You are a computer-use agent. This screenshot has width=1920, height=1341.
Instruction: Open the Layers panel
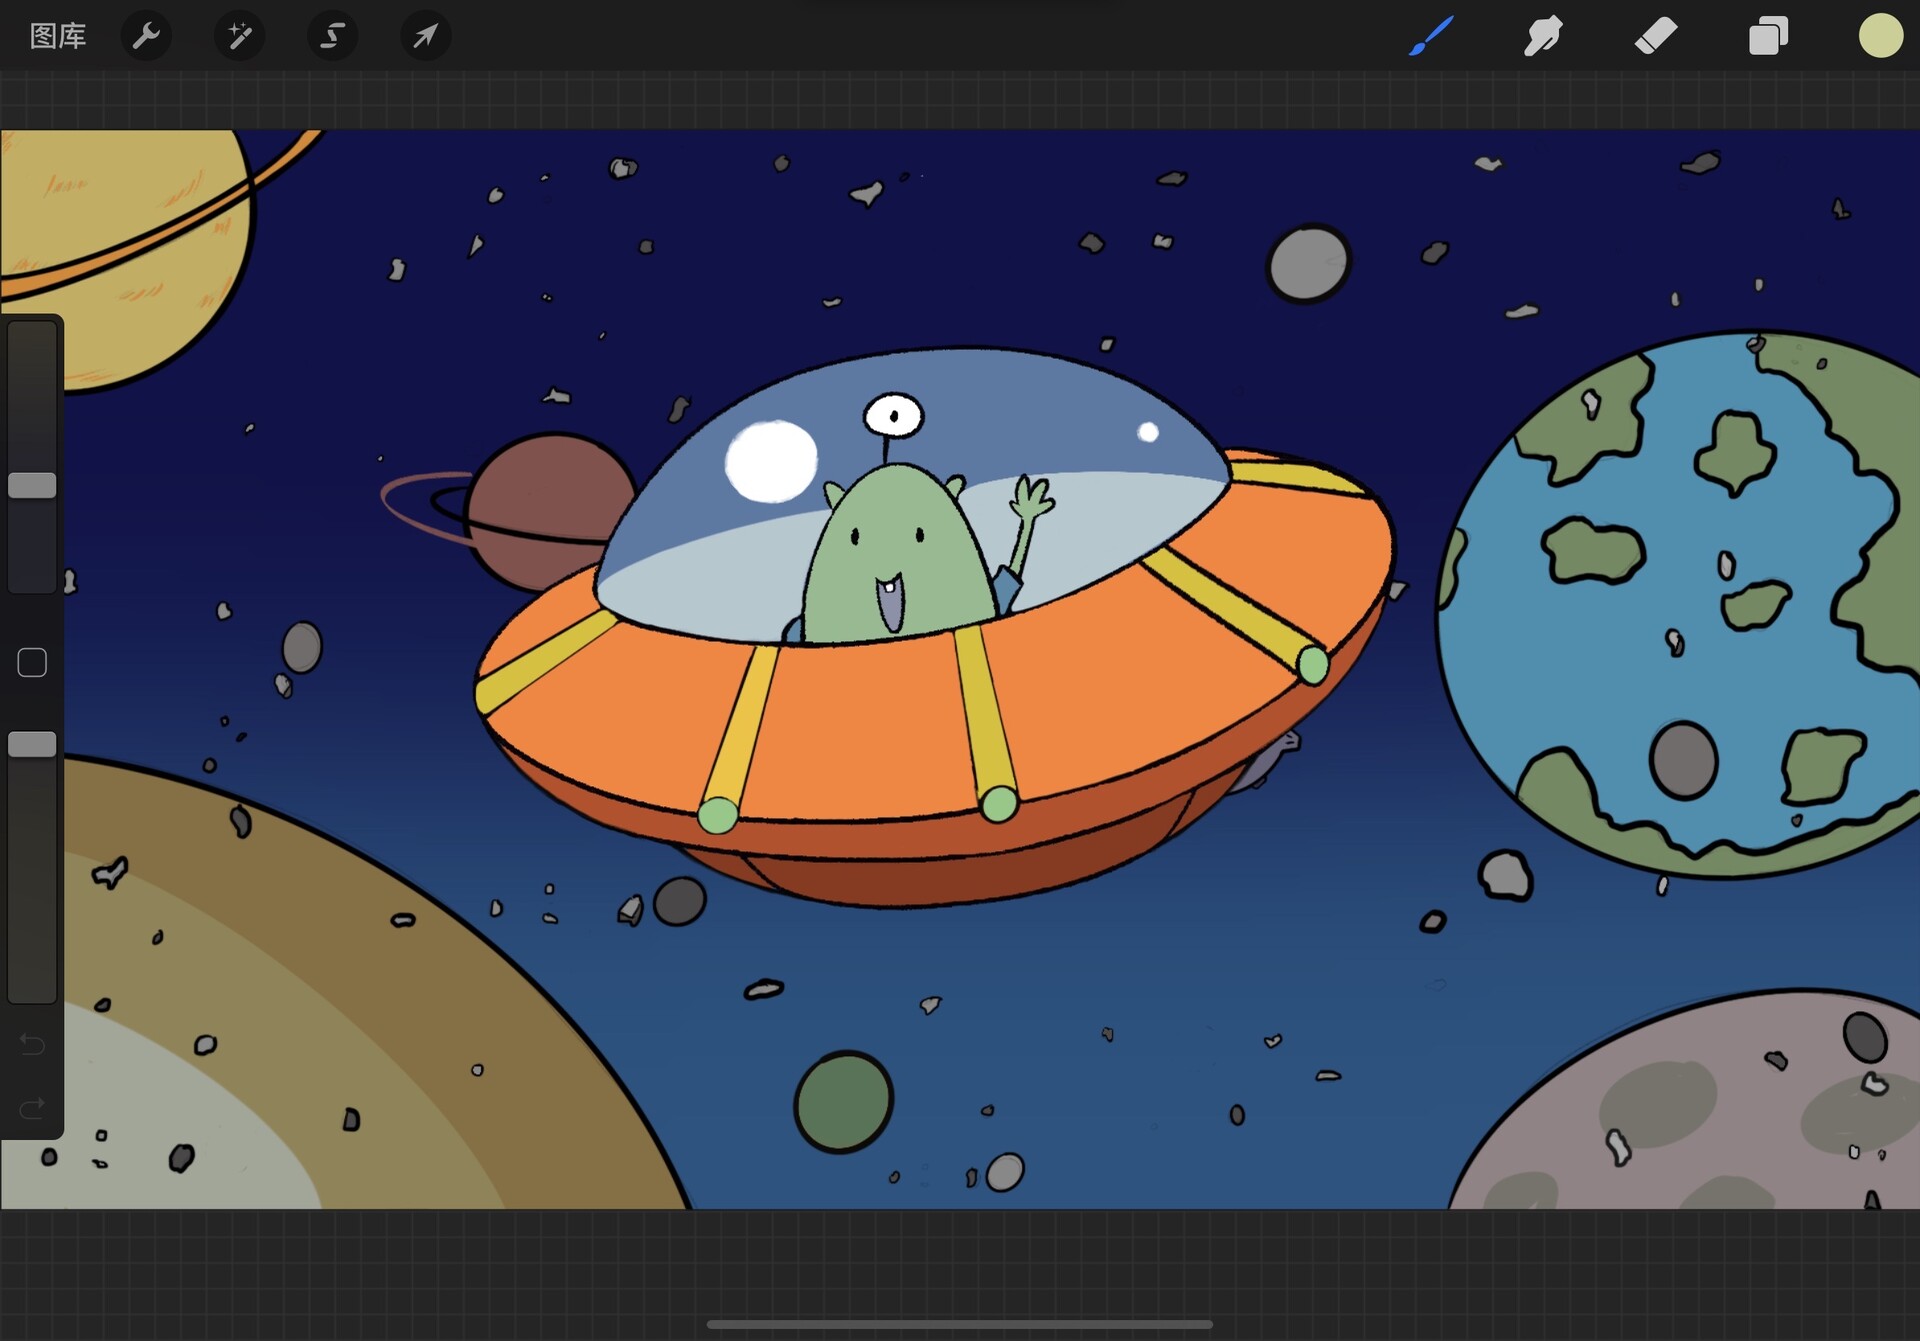(1768, 36)
